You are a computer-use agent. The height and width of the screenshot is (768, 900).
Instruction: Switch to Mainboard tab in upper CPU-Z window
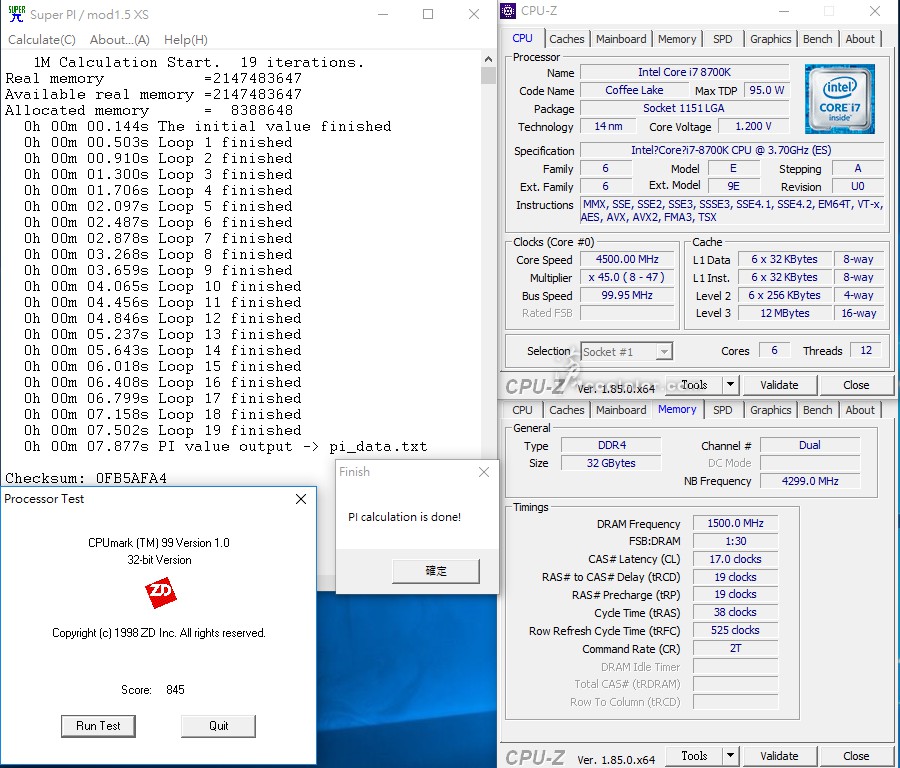pos(621,39)
